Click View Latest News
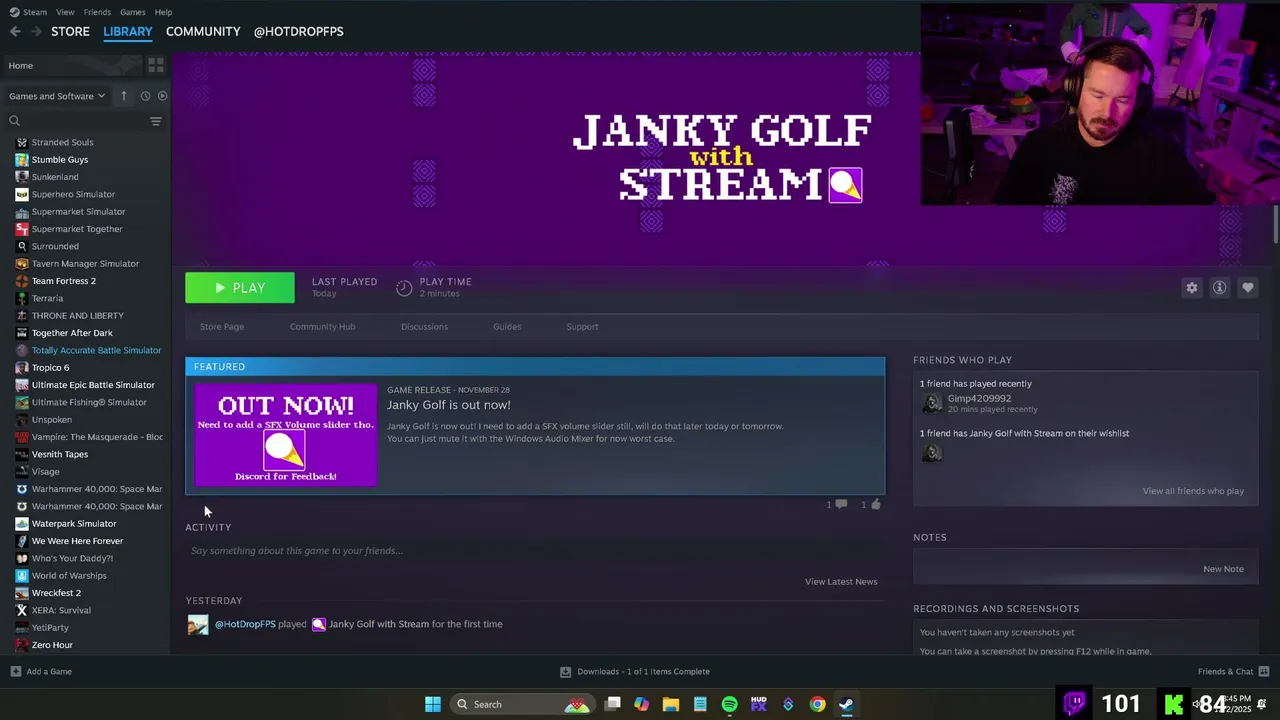This screenshot has width=1280, height=720. click(x=841, y=582)
